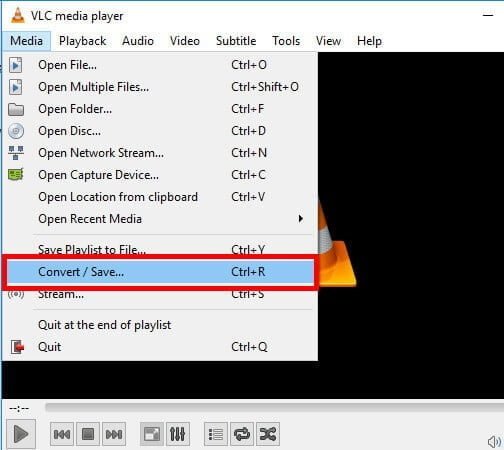Mute audio via speaker icon

pyautogui.click(x=494, y=442)
